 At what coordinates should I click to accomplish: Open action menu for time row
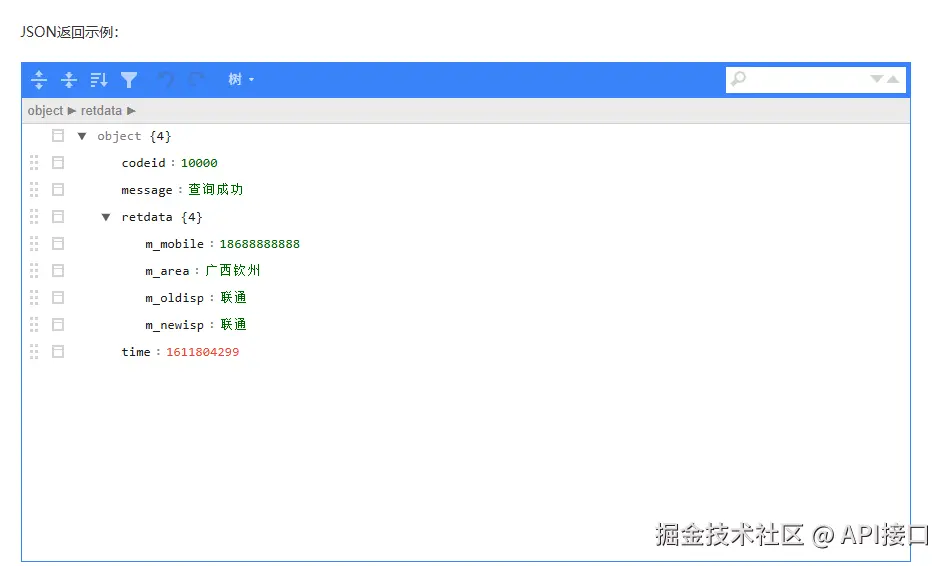58,351
